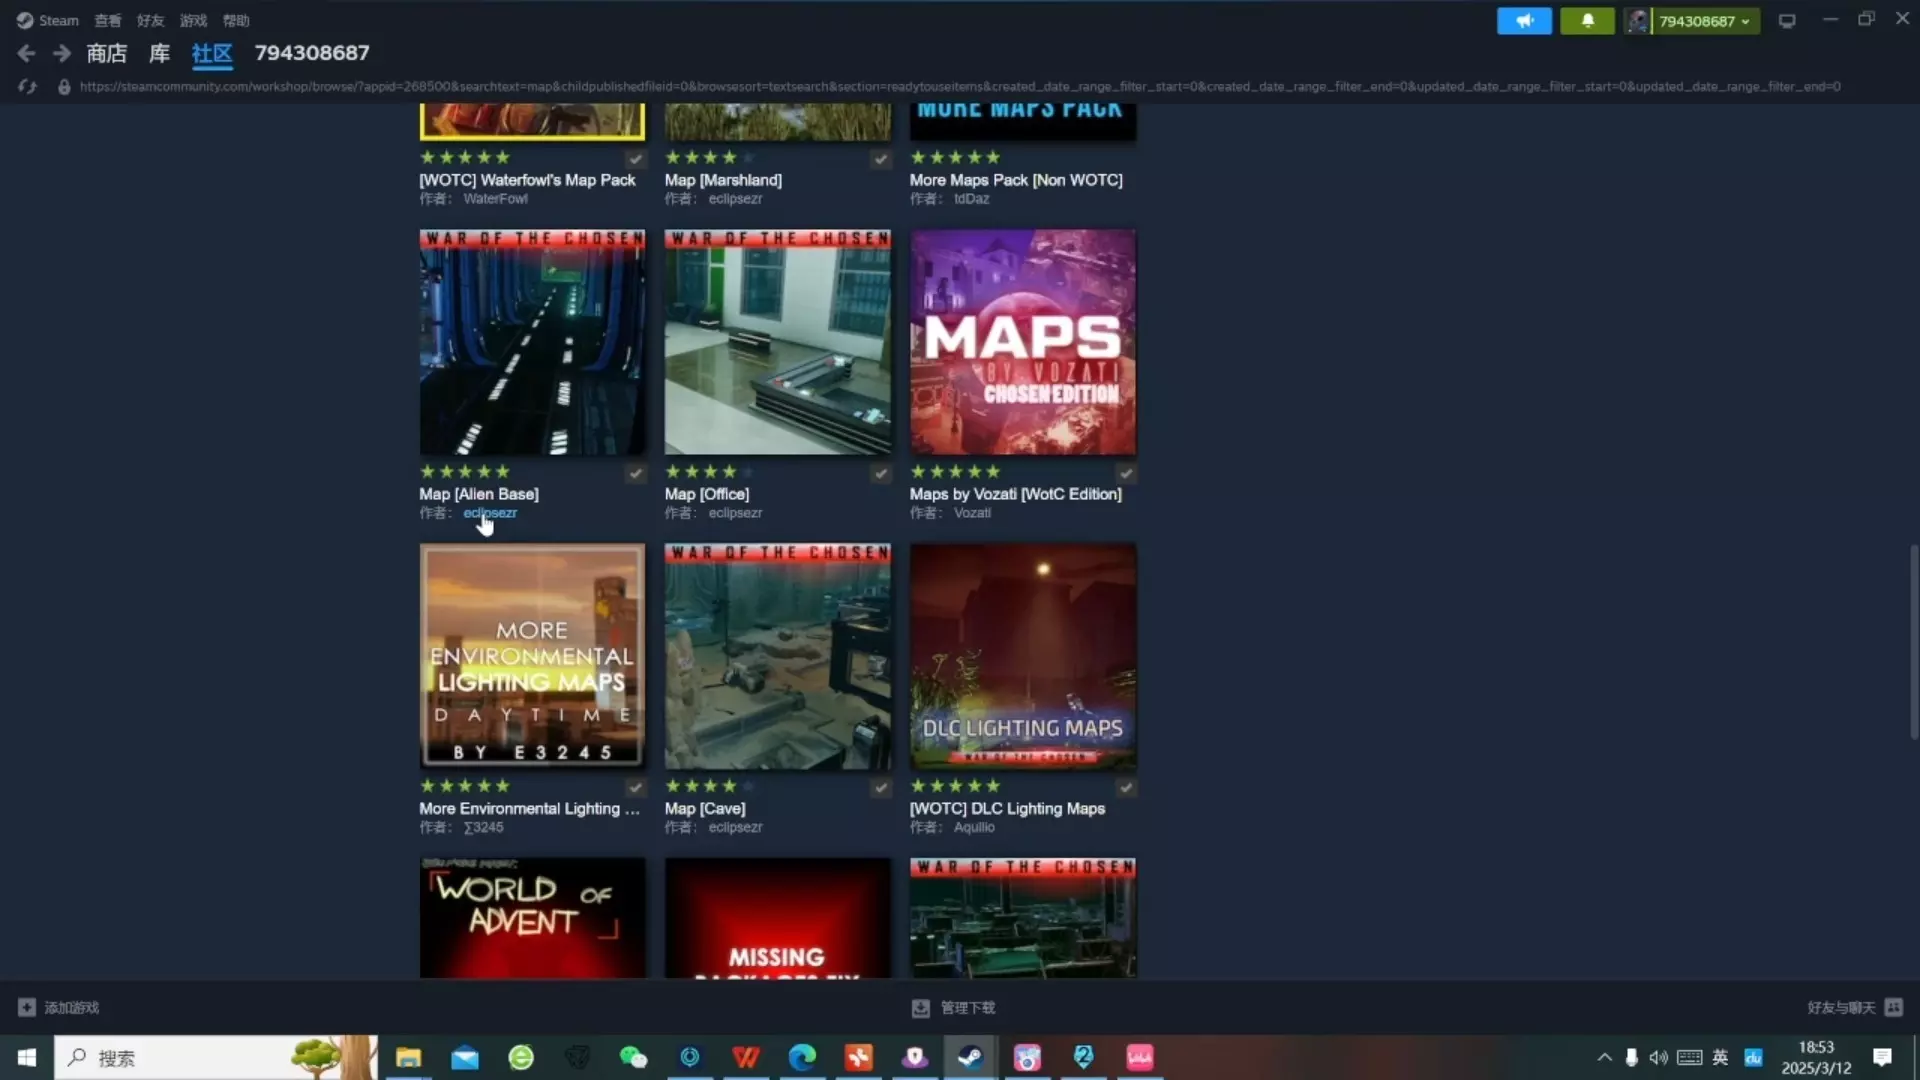
Task: Expand the 794308687 account dropdown
Action: [x=1705, y=21]
